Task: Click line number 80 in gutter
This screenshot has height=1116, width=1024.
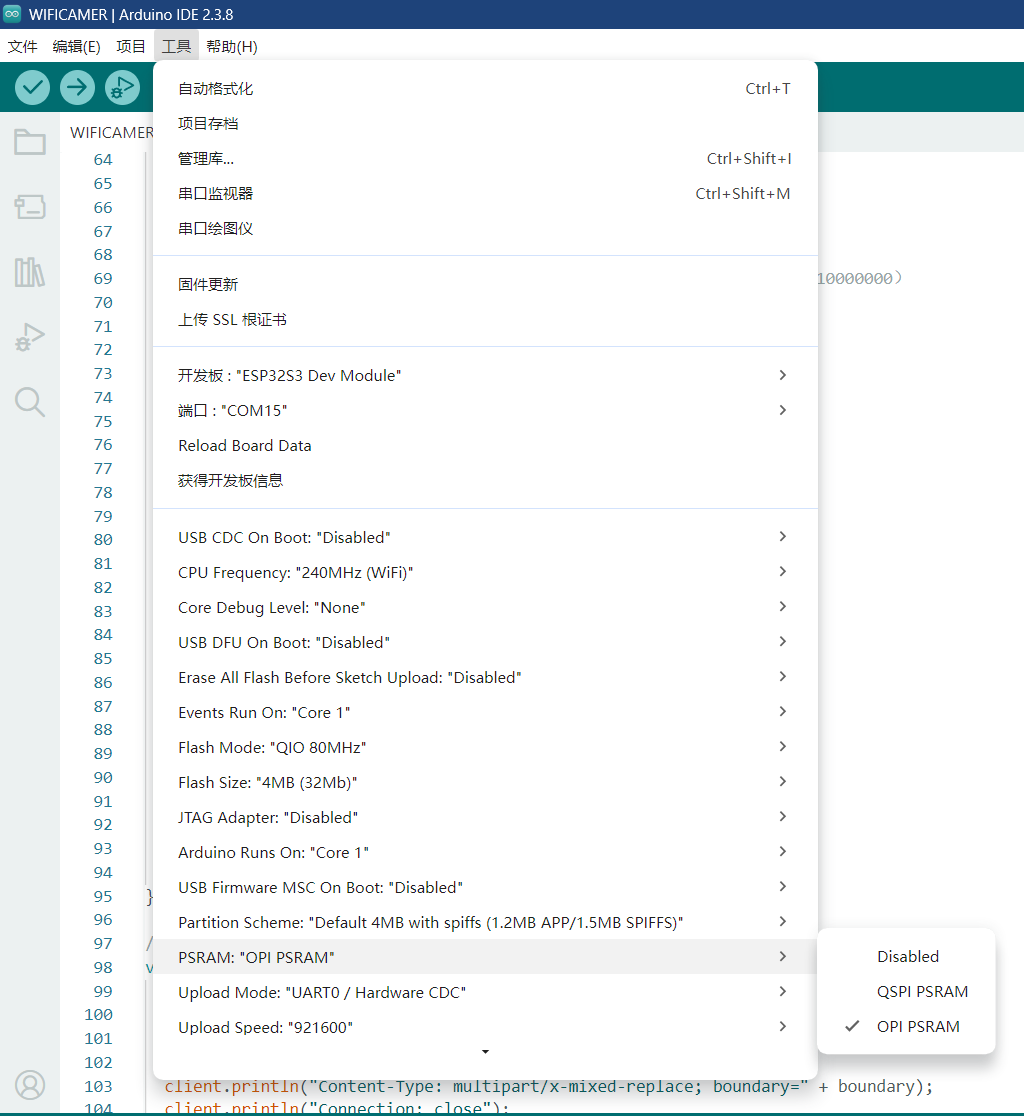Action: [x=103, y=539]
